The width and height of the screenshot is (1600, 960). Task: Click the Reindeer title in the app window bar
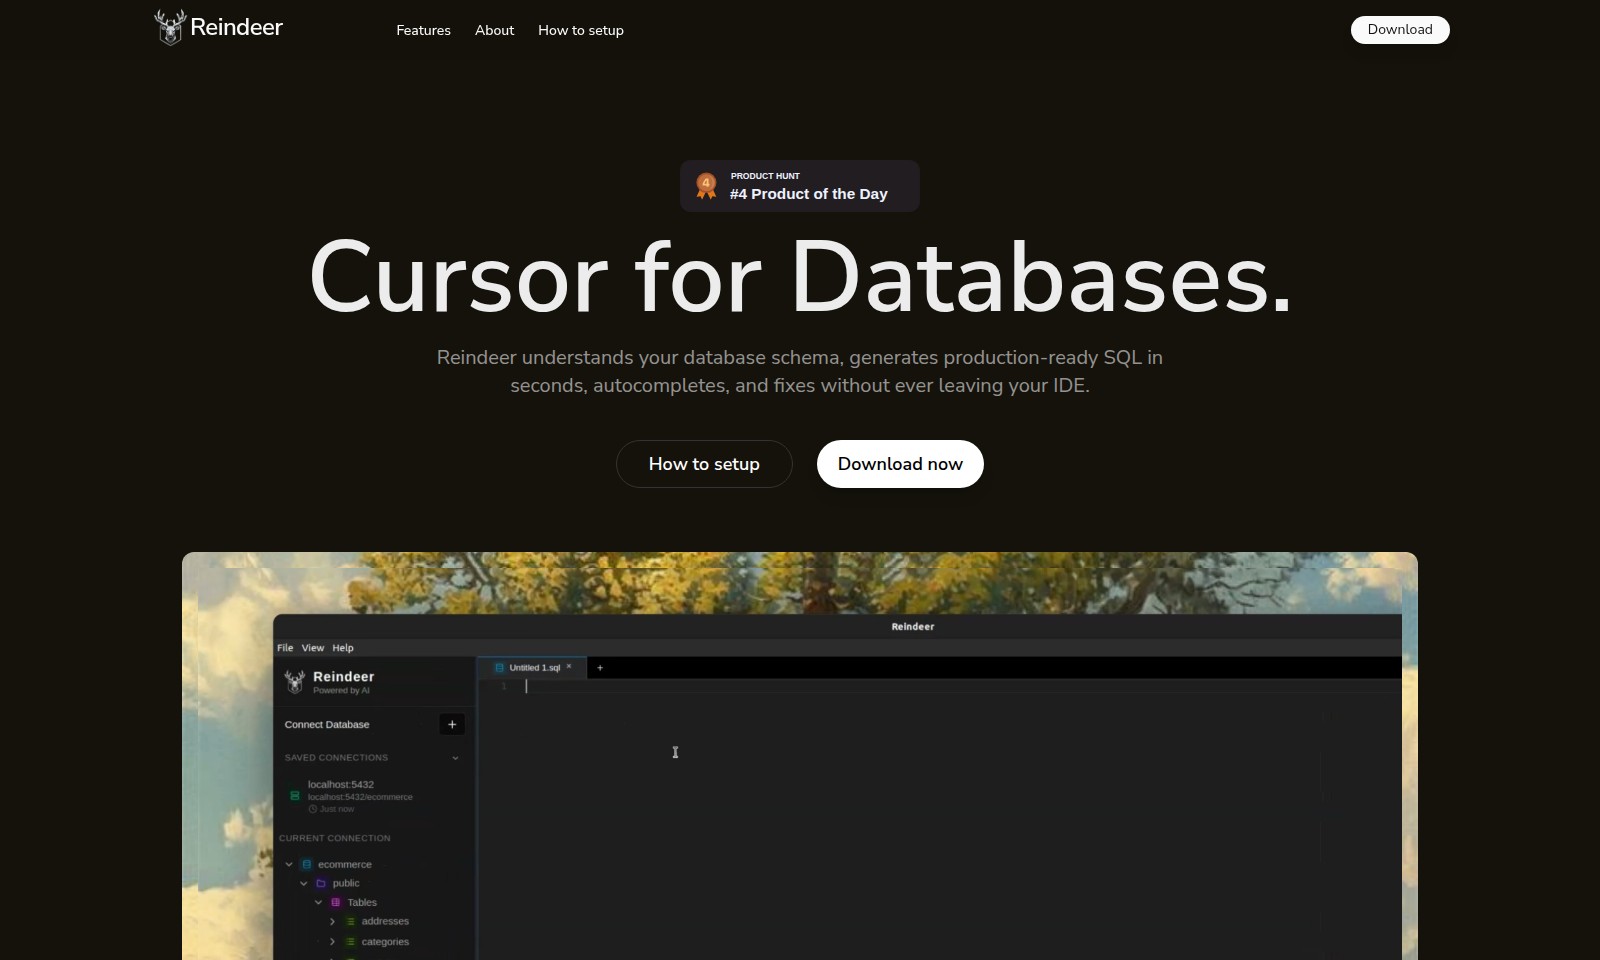click(x=913, y=627)
